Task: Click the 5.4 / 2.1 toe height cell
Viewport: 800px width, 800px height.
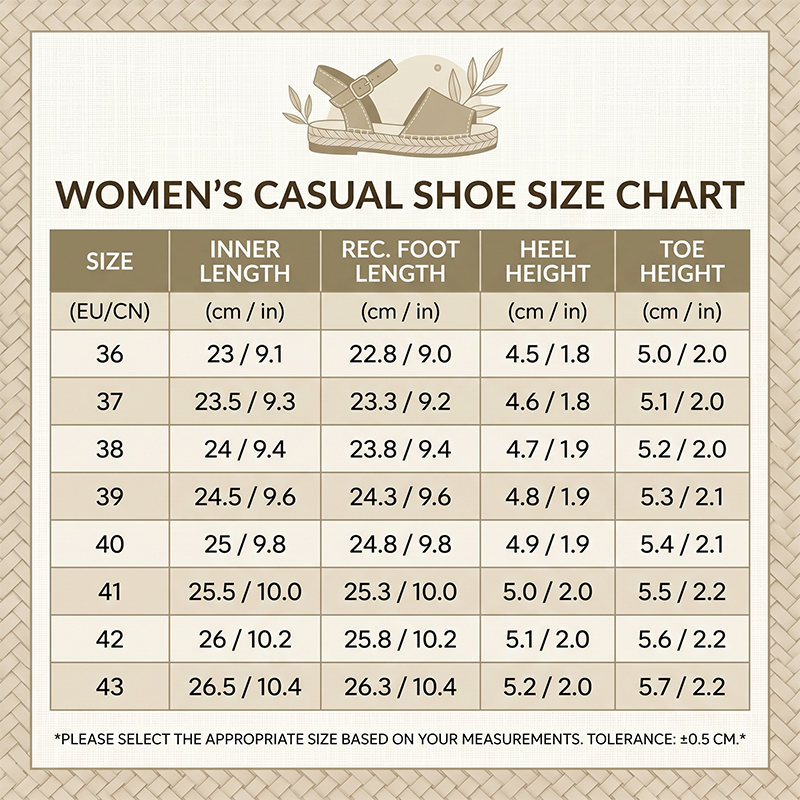Action: tap(682, 544)
